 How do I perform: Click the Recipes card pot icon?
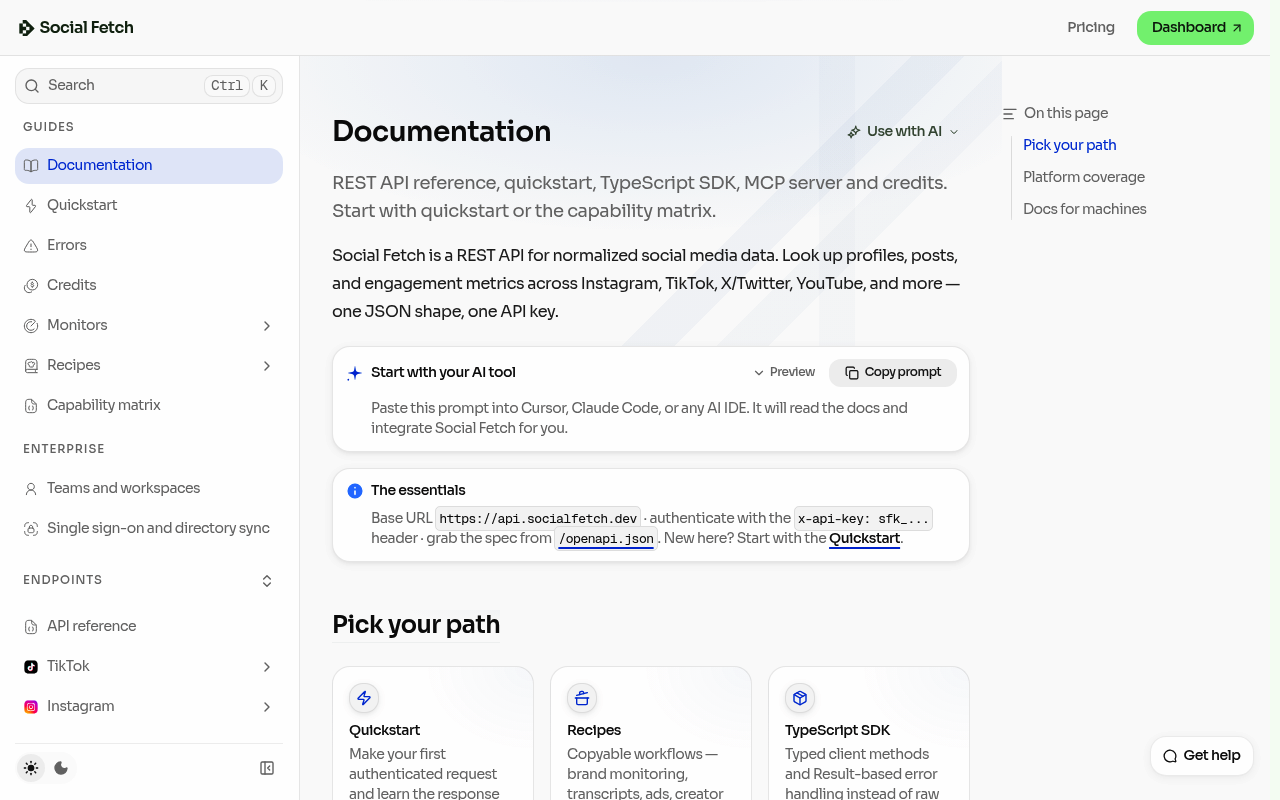(x=582, y=698)
